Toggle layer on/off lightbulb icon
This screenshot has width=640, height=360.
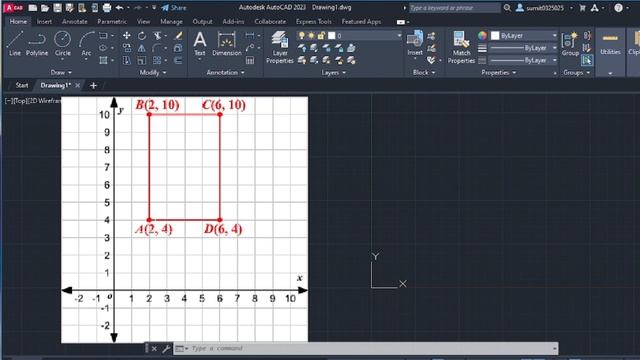coord(302,36)
